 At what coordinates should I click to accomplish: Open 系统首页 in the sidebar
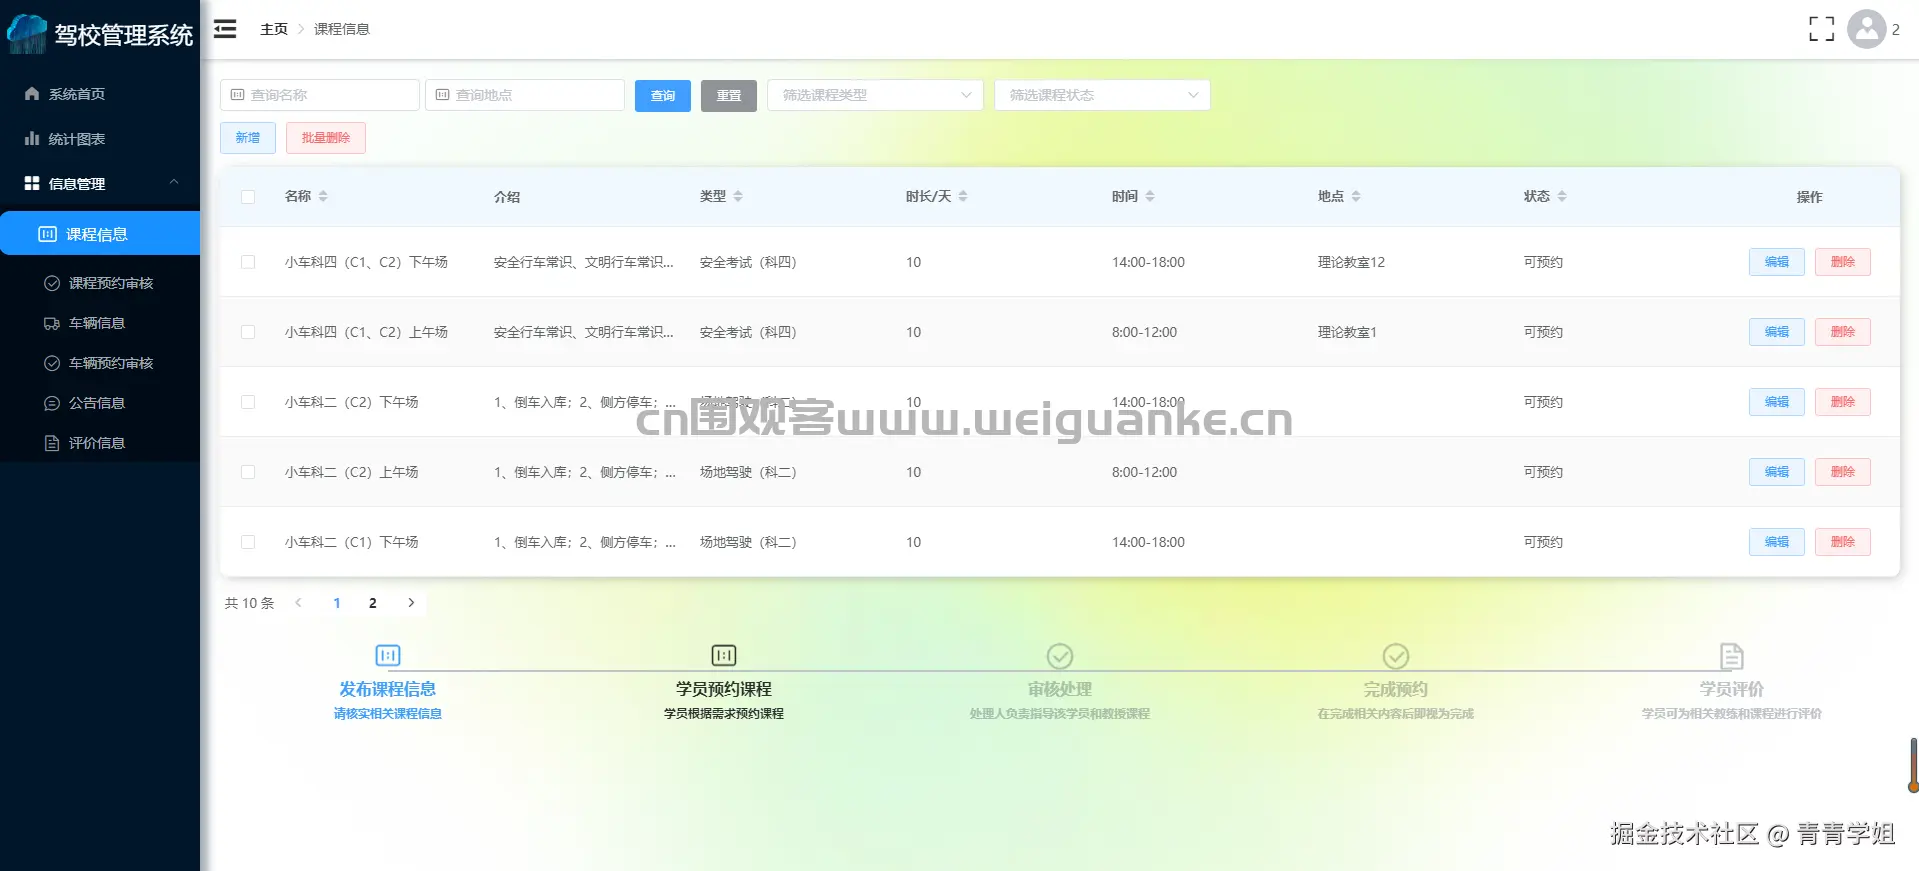(100, 93)
